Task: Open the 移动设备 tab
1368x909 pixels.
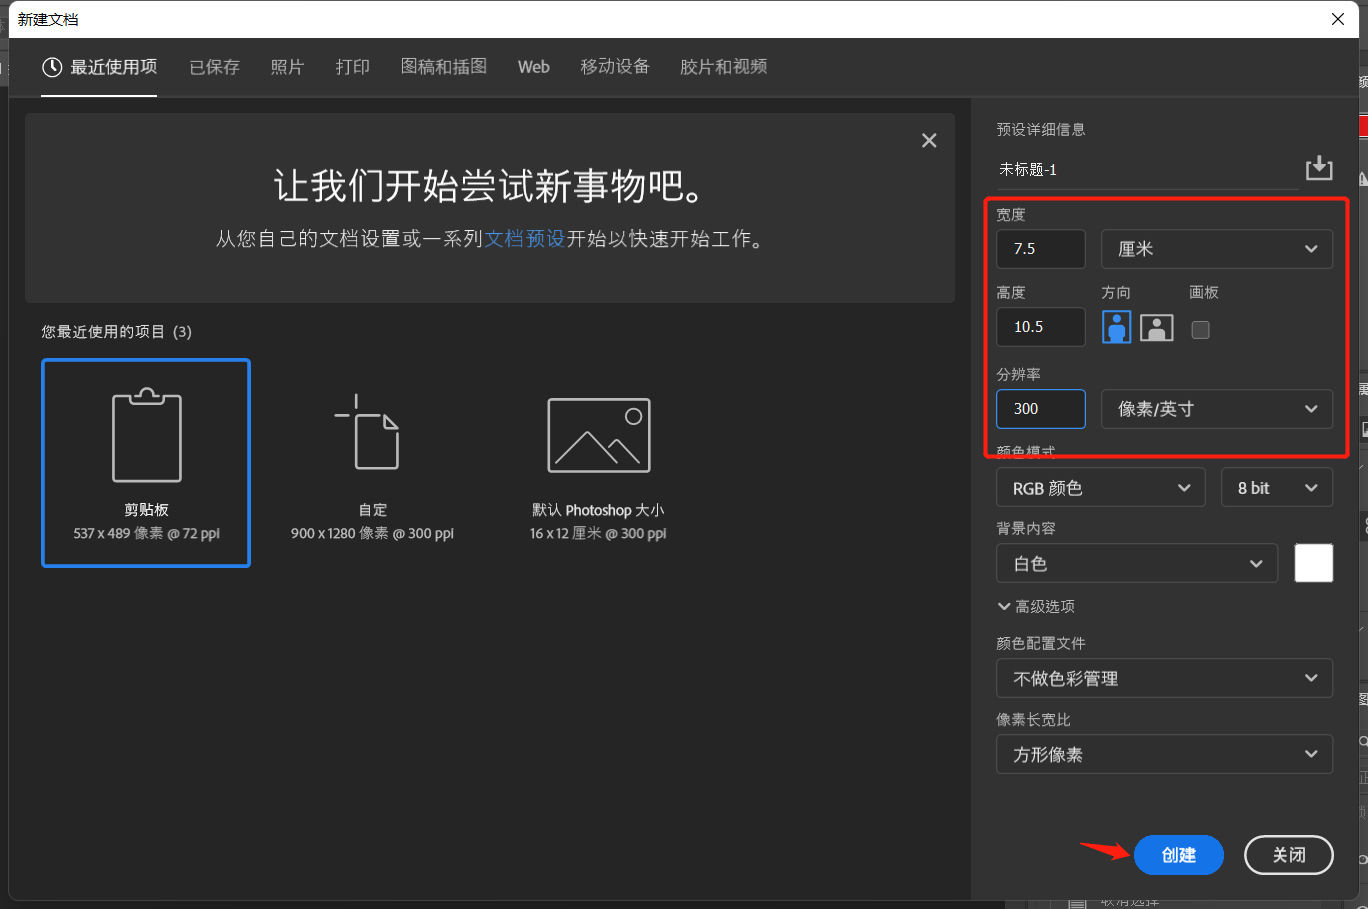Action: coord(615,67)
